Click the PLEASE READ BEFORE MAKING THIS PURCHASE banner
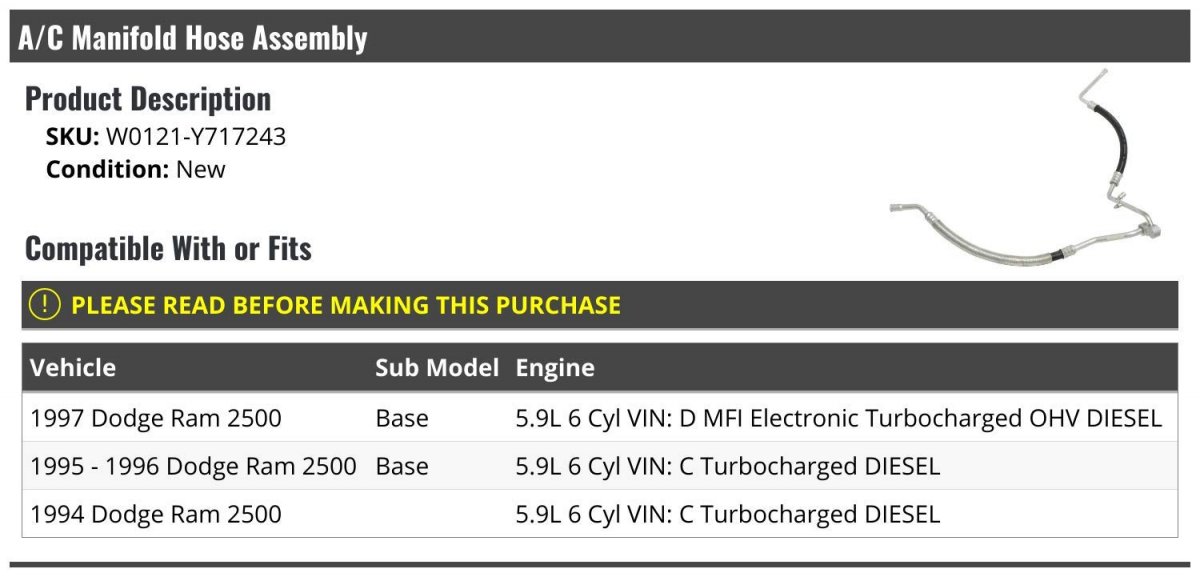Viewport: 1200px width, 577px height. click(600, 305)
